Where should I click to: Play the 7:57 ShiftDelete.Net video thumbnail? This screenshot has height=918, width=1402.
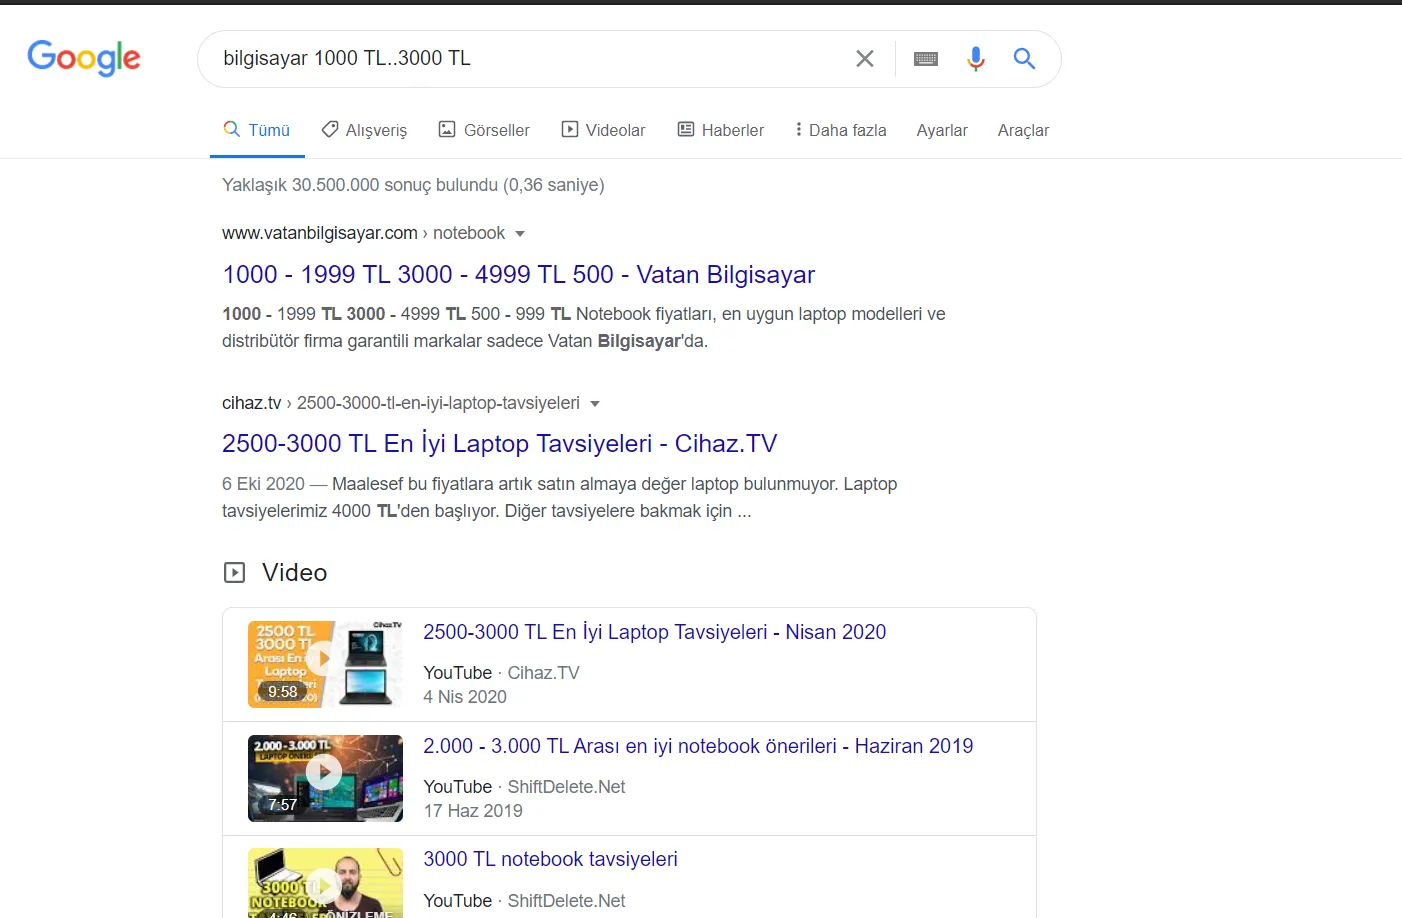click(x=325, y=778)
